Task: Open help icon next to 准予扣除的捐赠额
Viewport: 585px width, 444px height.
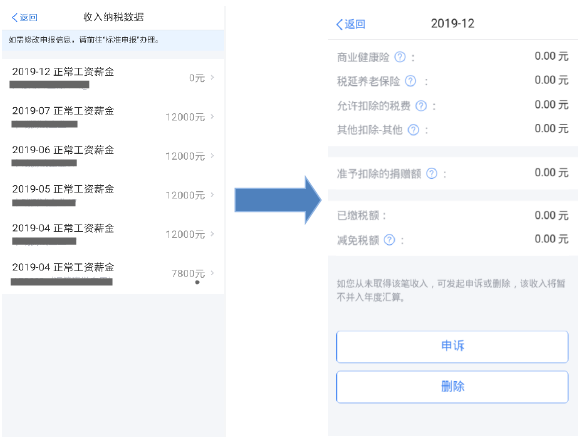Action: pyautogui.click(x=431, y=173)
